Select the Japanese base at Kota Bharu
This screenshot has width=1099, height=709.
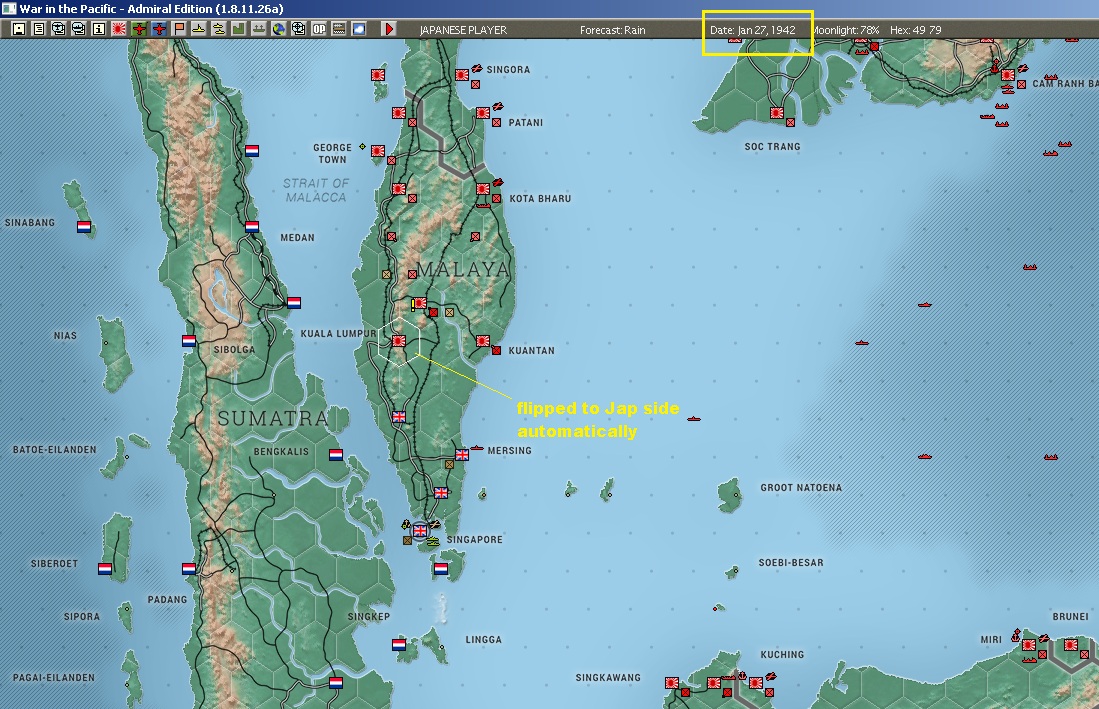click(483, 188)
